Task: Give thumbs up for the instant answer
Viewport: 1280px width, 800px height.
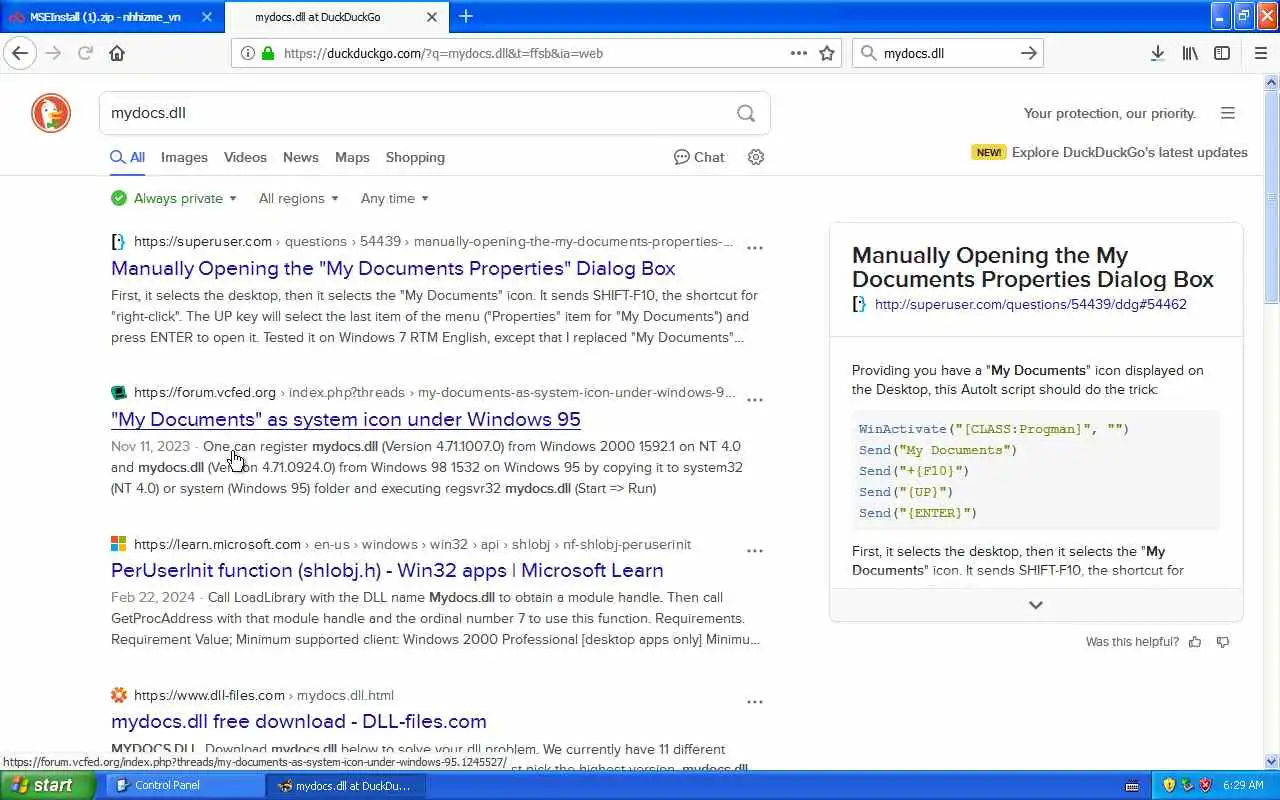Action: tap(1195, 642)
